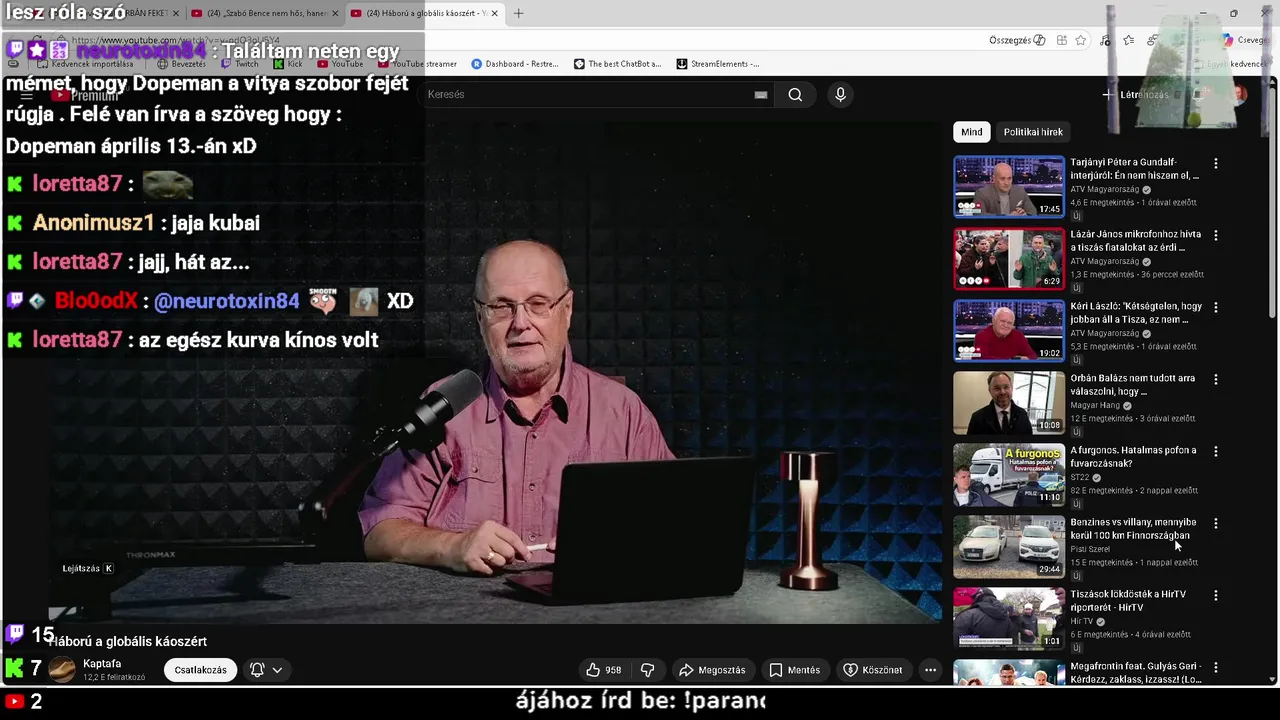Open options menu for Lázár János video
Viewport: 1280px width, 720px height.
point(1216,235)
